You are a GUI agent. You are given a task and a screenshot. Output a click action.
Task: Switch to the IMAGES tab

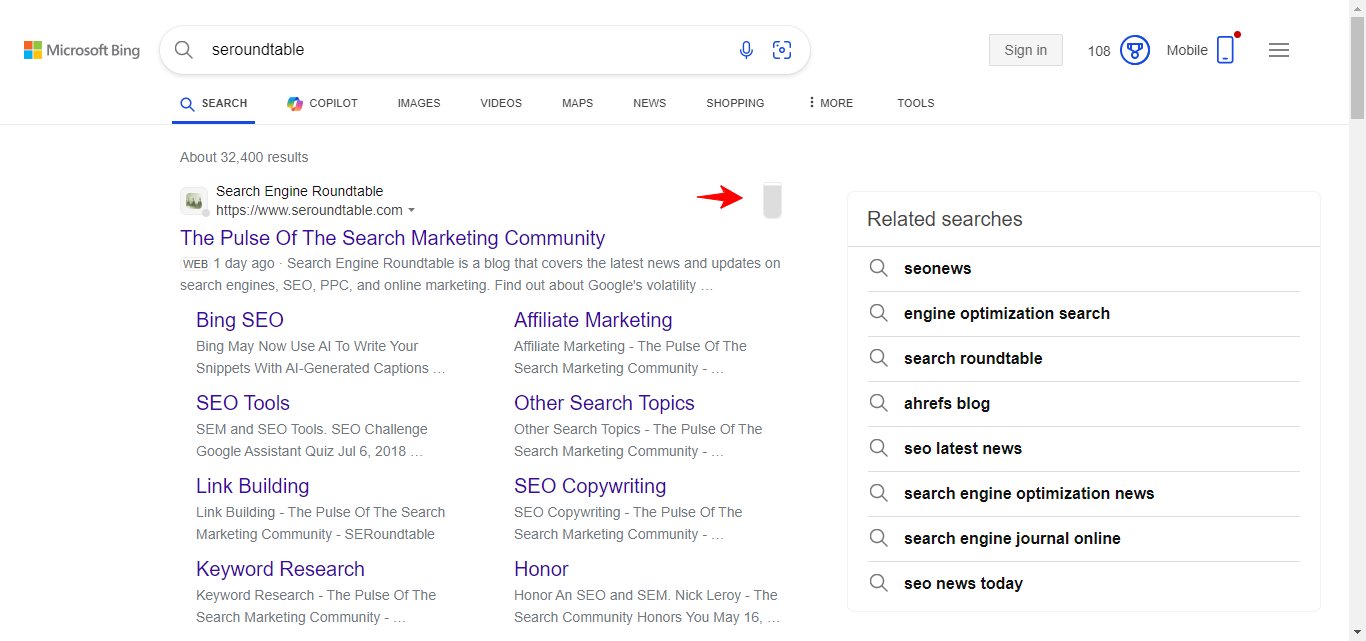tap(418, 103)
